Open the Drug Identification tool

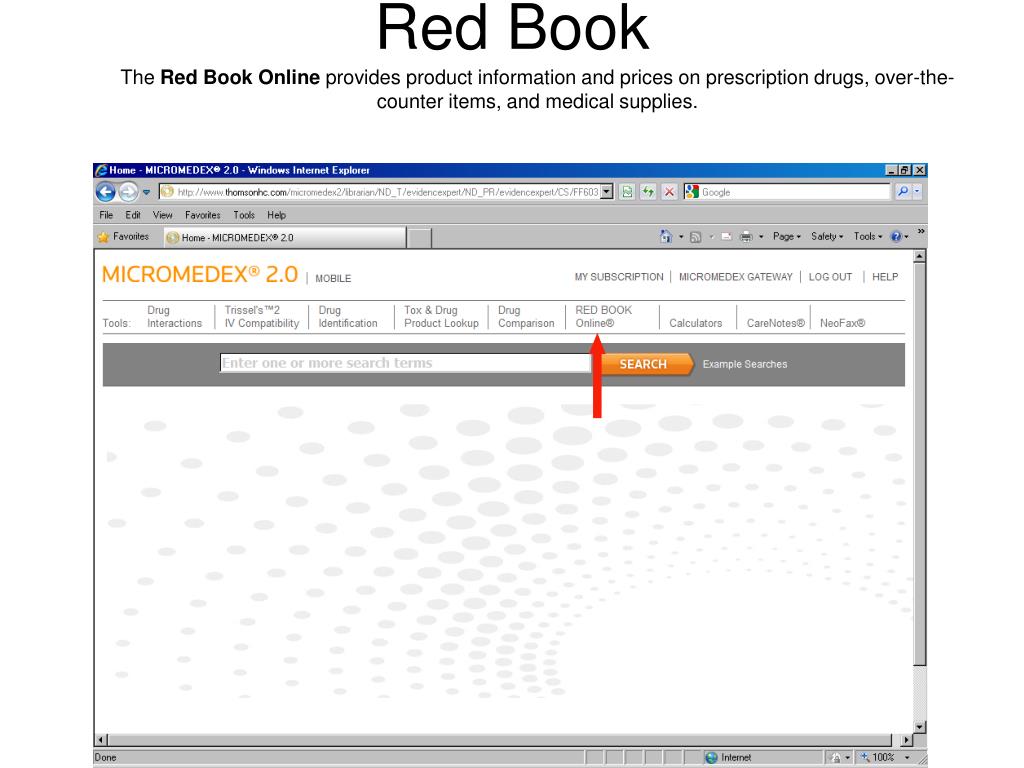tap(348, 317)
